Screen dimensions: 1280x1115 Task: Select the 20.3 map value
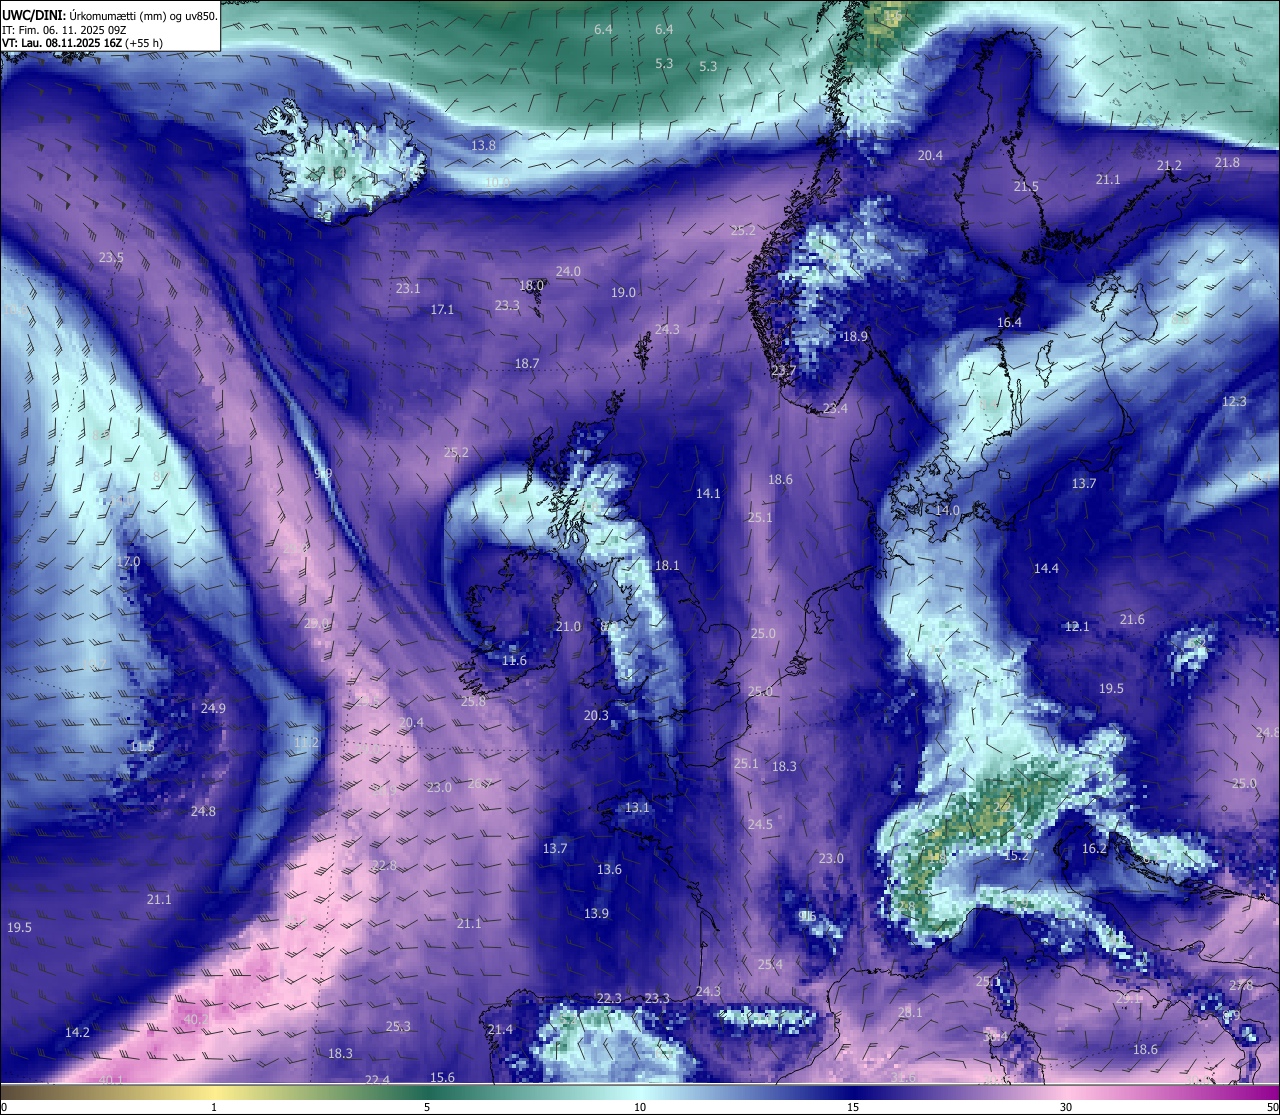tap(596, 715)
